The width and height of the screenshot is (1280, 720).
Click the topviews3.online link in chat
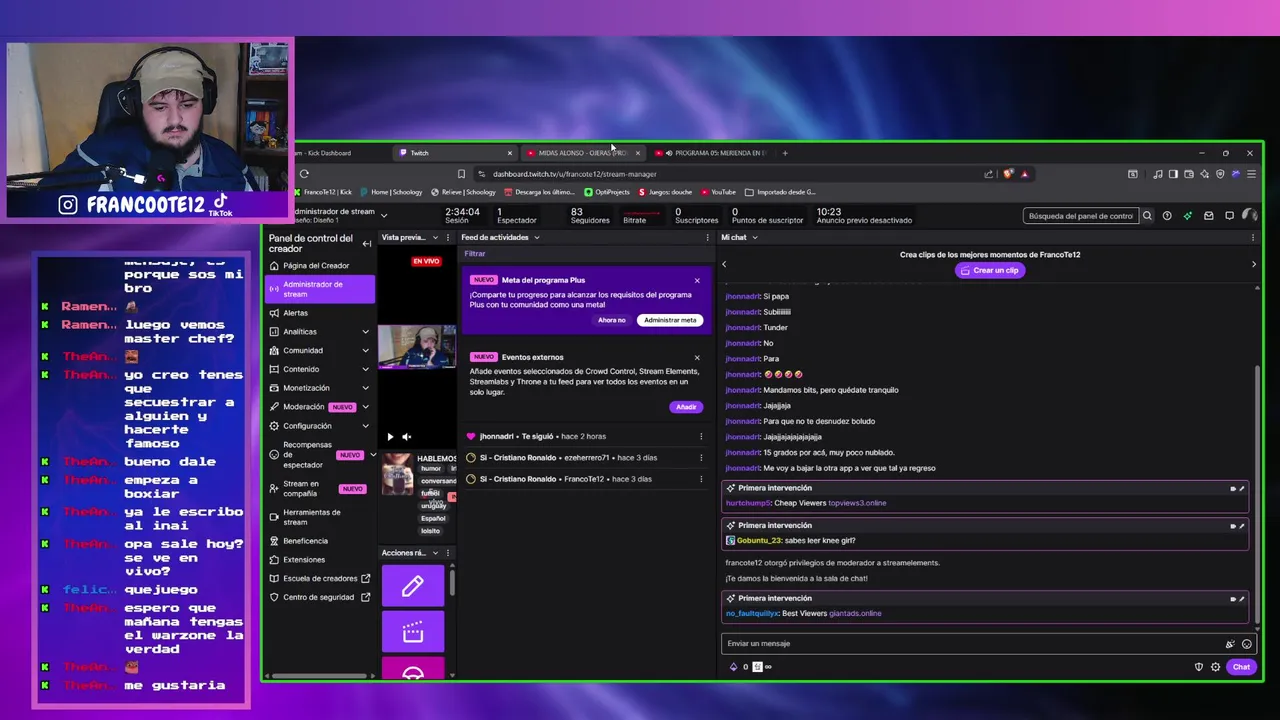coord(857,503)
